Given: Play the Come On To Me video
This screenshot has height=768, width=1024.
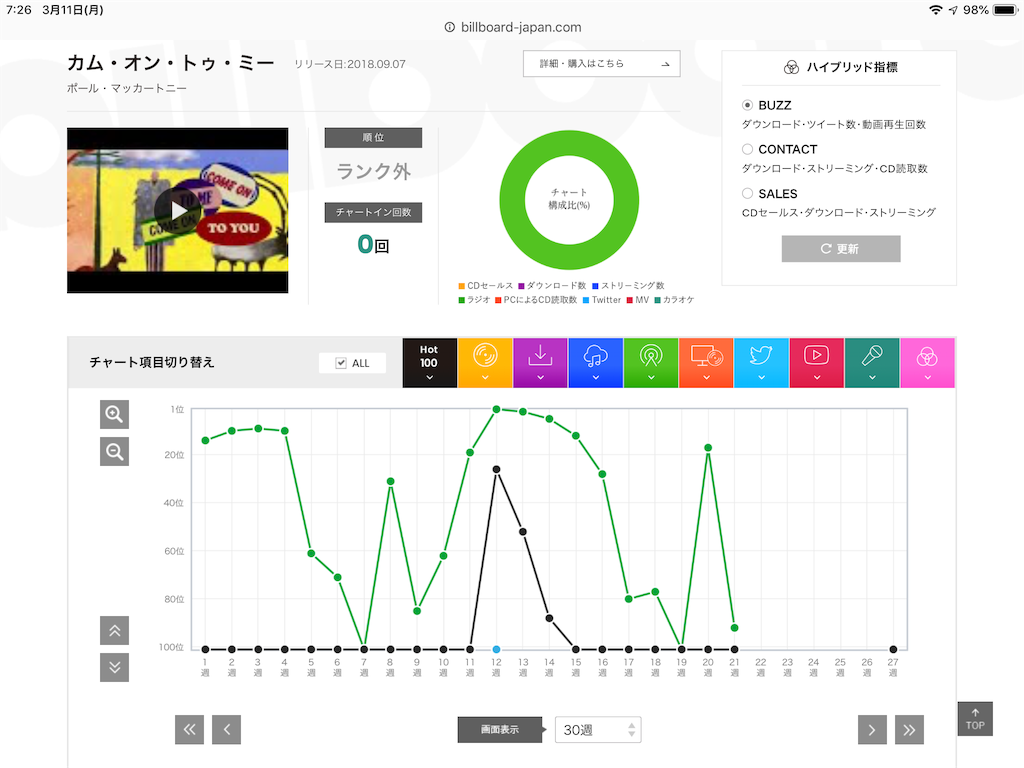Looking at the screenshot, I should (178, 210).
